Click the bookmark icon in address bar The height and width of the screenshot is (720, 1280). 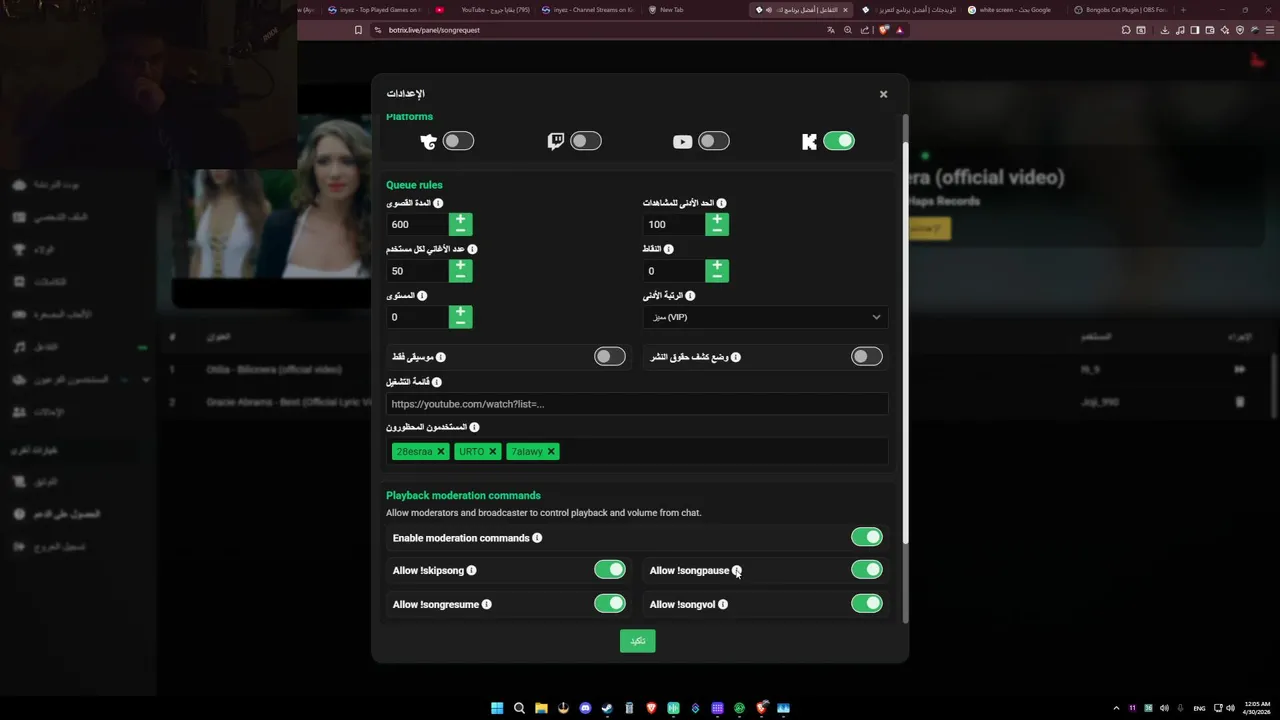pos(358,30)
